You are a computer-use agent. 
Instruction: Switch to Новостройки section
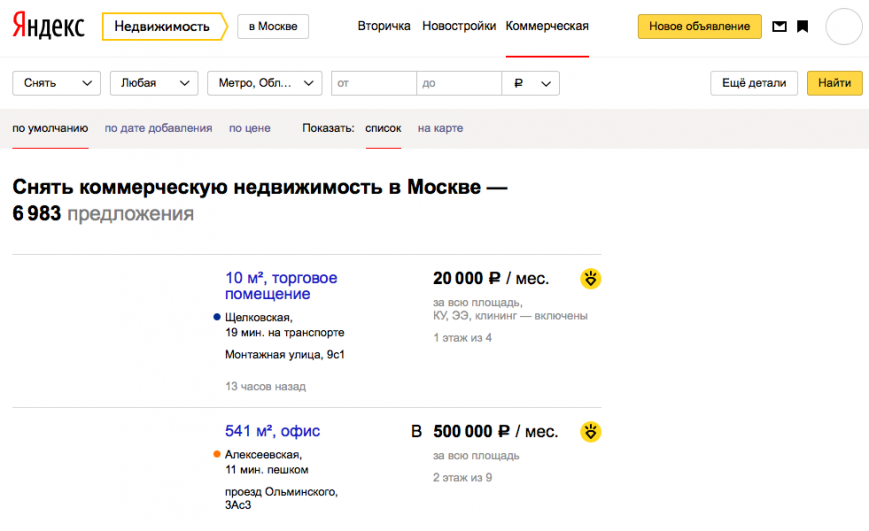click(459, 26)
